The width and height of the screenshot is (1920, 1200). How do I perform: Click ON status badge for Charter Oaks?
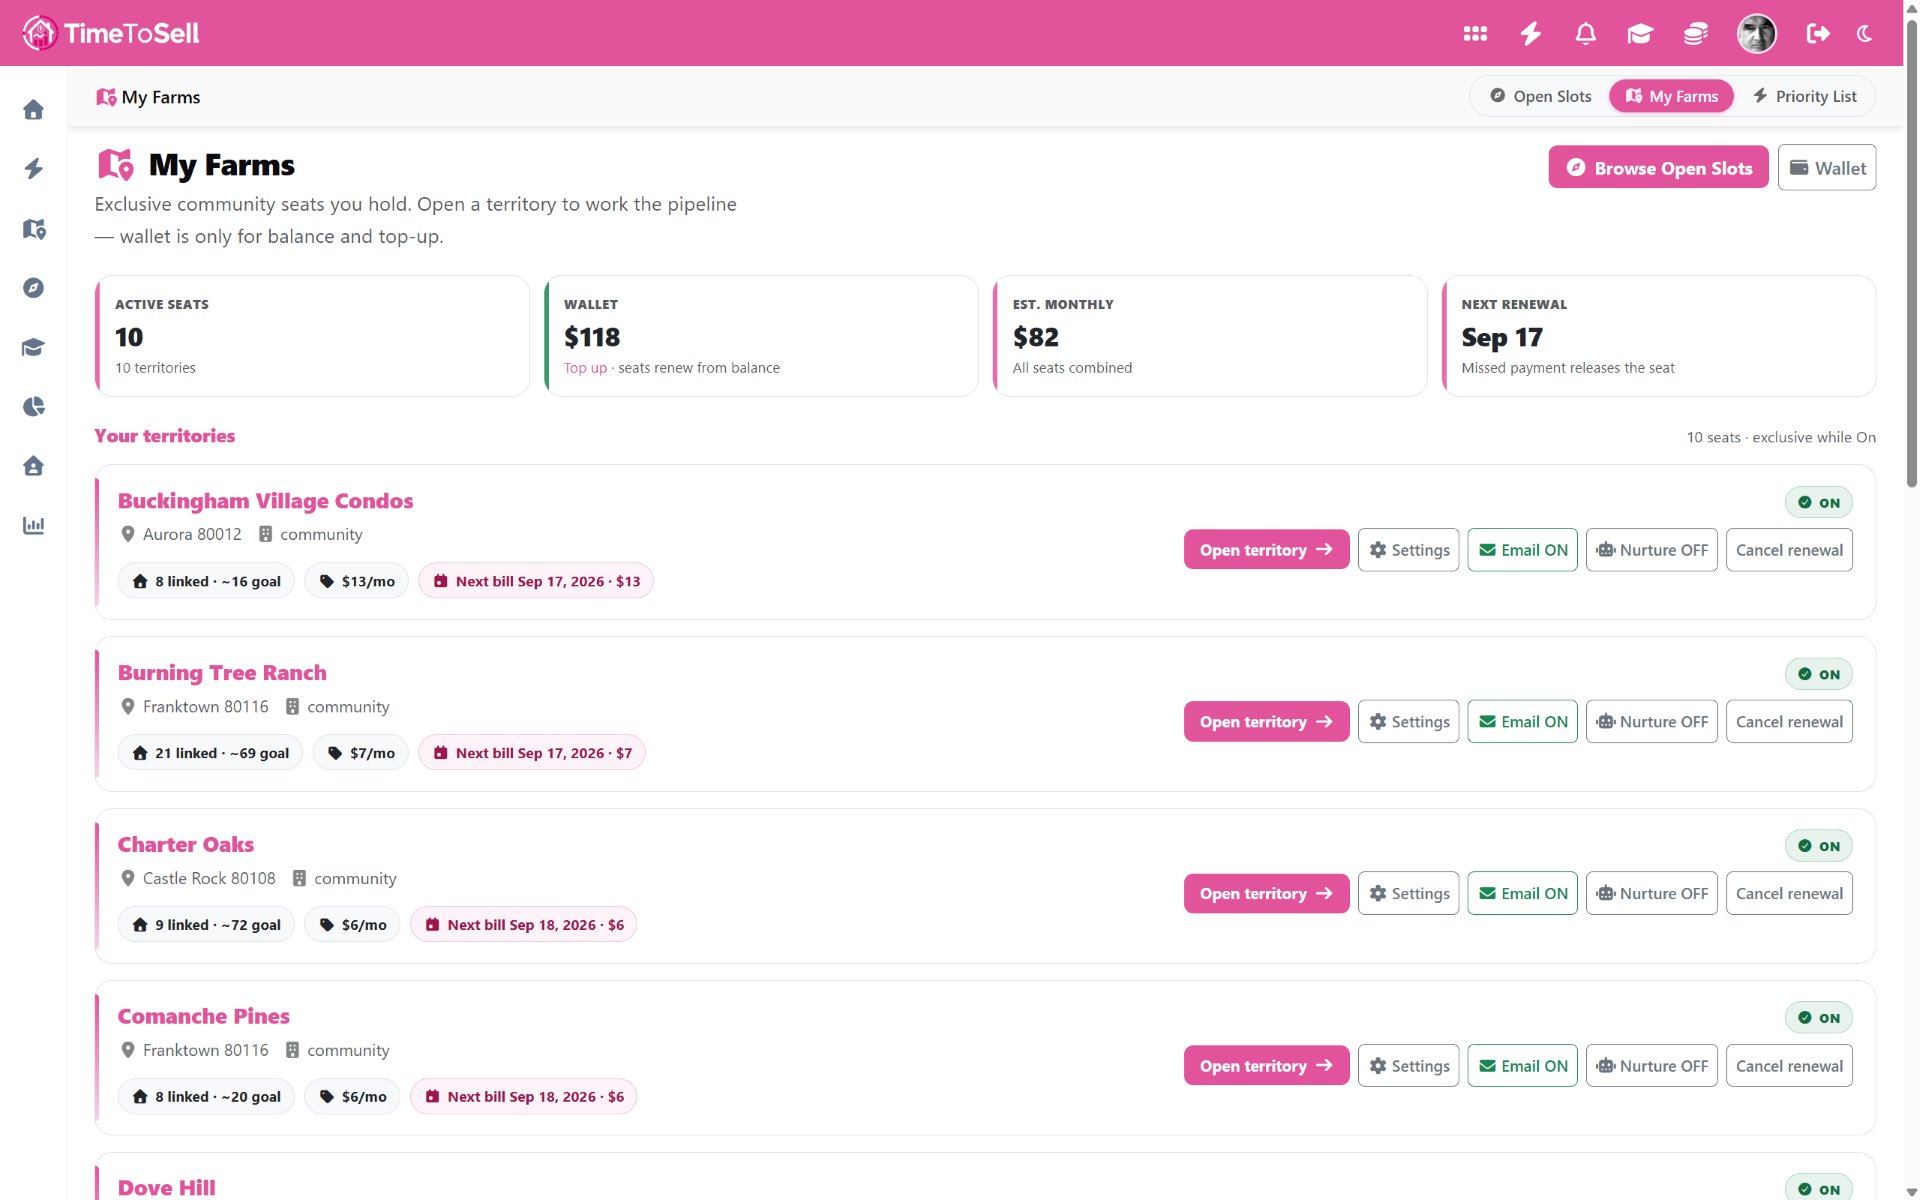click(x=1818, y=847)
